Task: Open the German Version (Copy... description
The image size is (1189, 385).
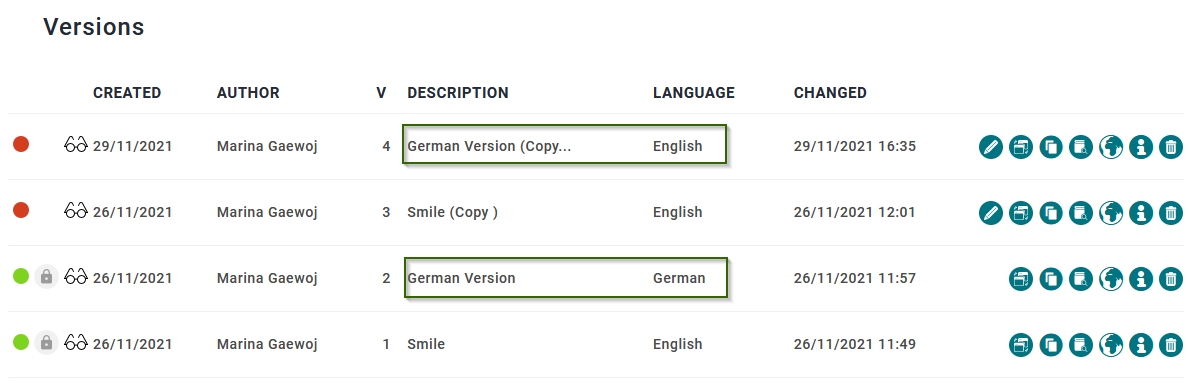Action: [x=489, y=146]
